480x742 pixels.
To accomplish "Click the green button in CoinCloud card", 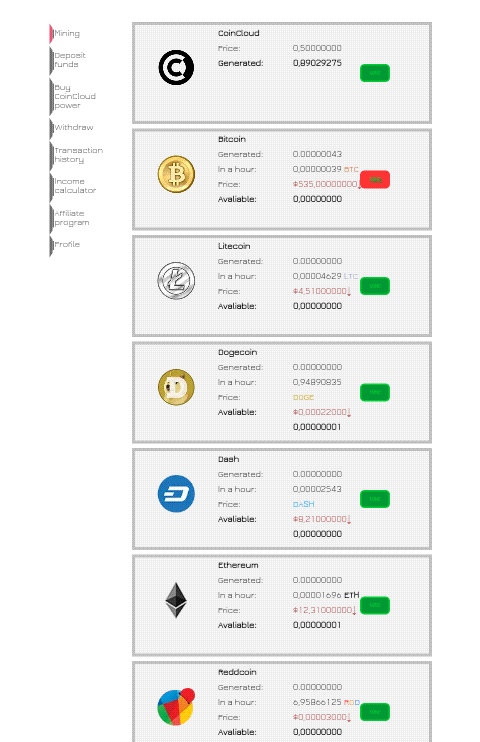I will tap(375, 73).
